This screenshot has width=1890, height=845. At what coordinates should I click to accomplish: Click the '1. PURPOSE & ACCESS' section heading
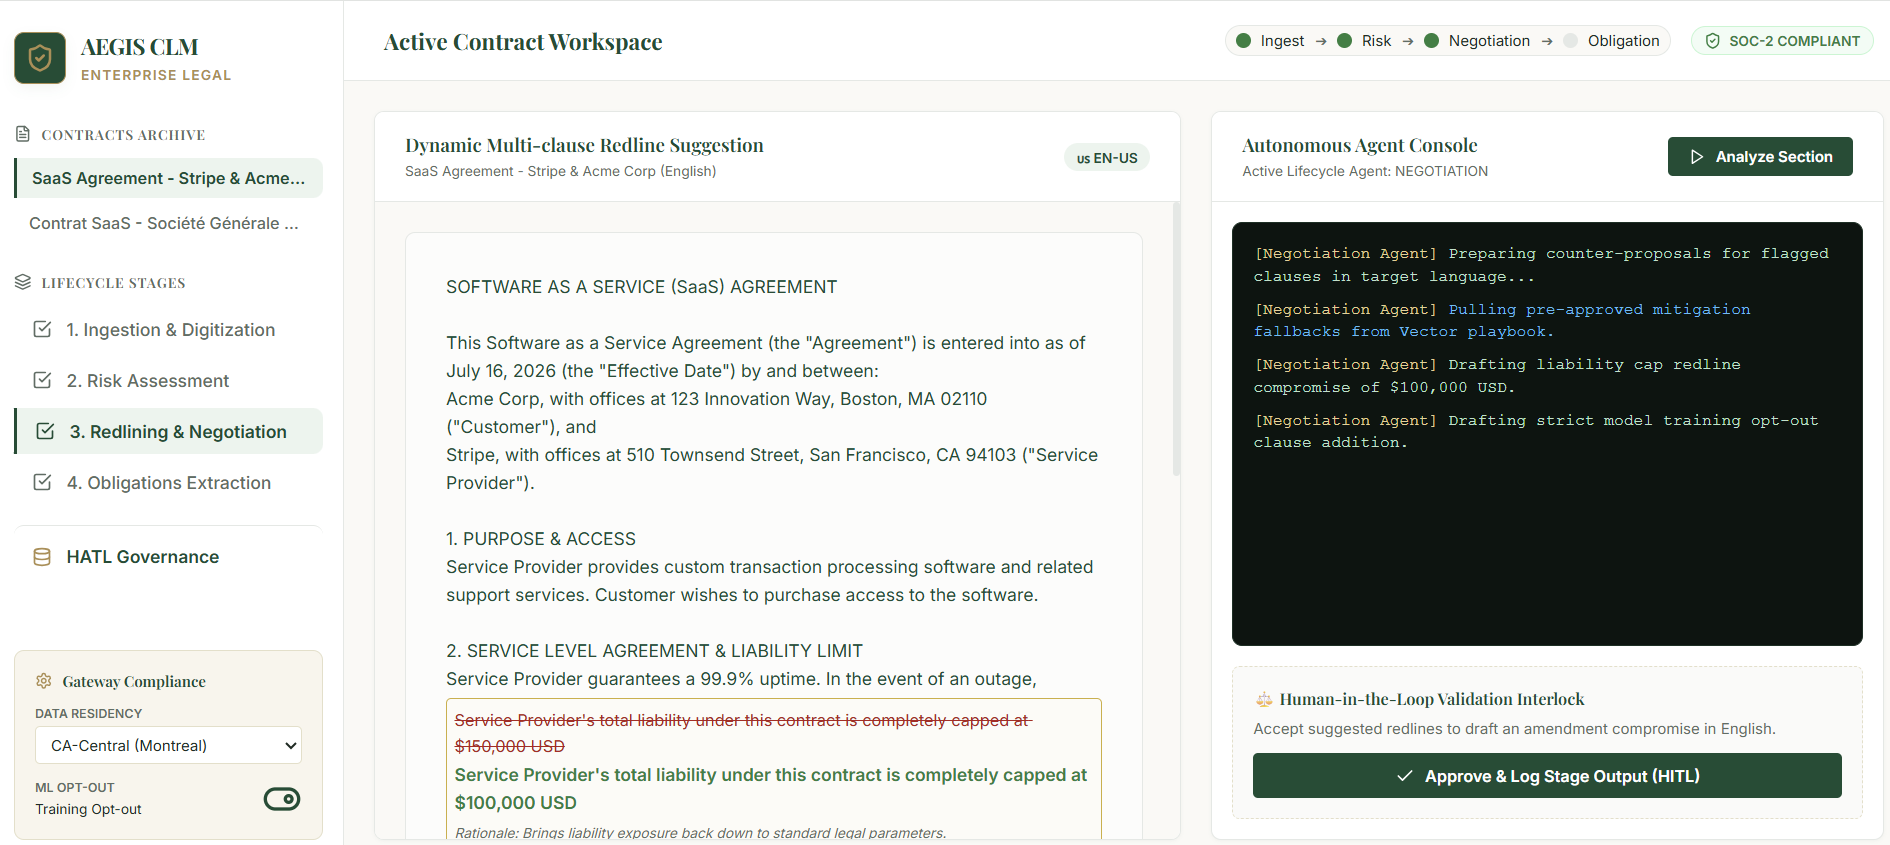[x=541, y=539]
